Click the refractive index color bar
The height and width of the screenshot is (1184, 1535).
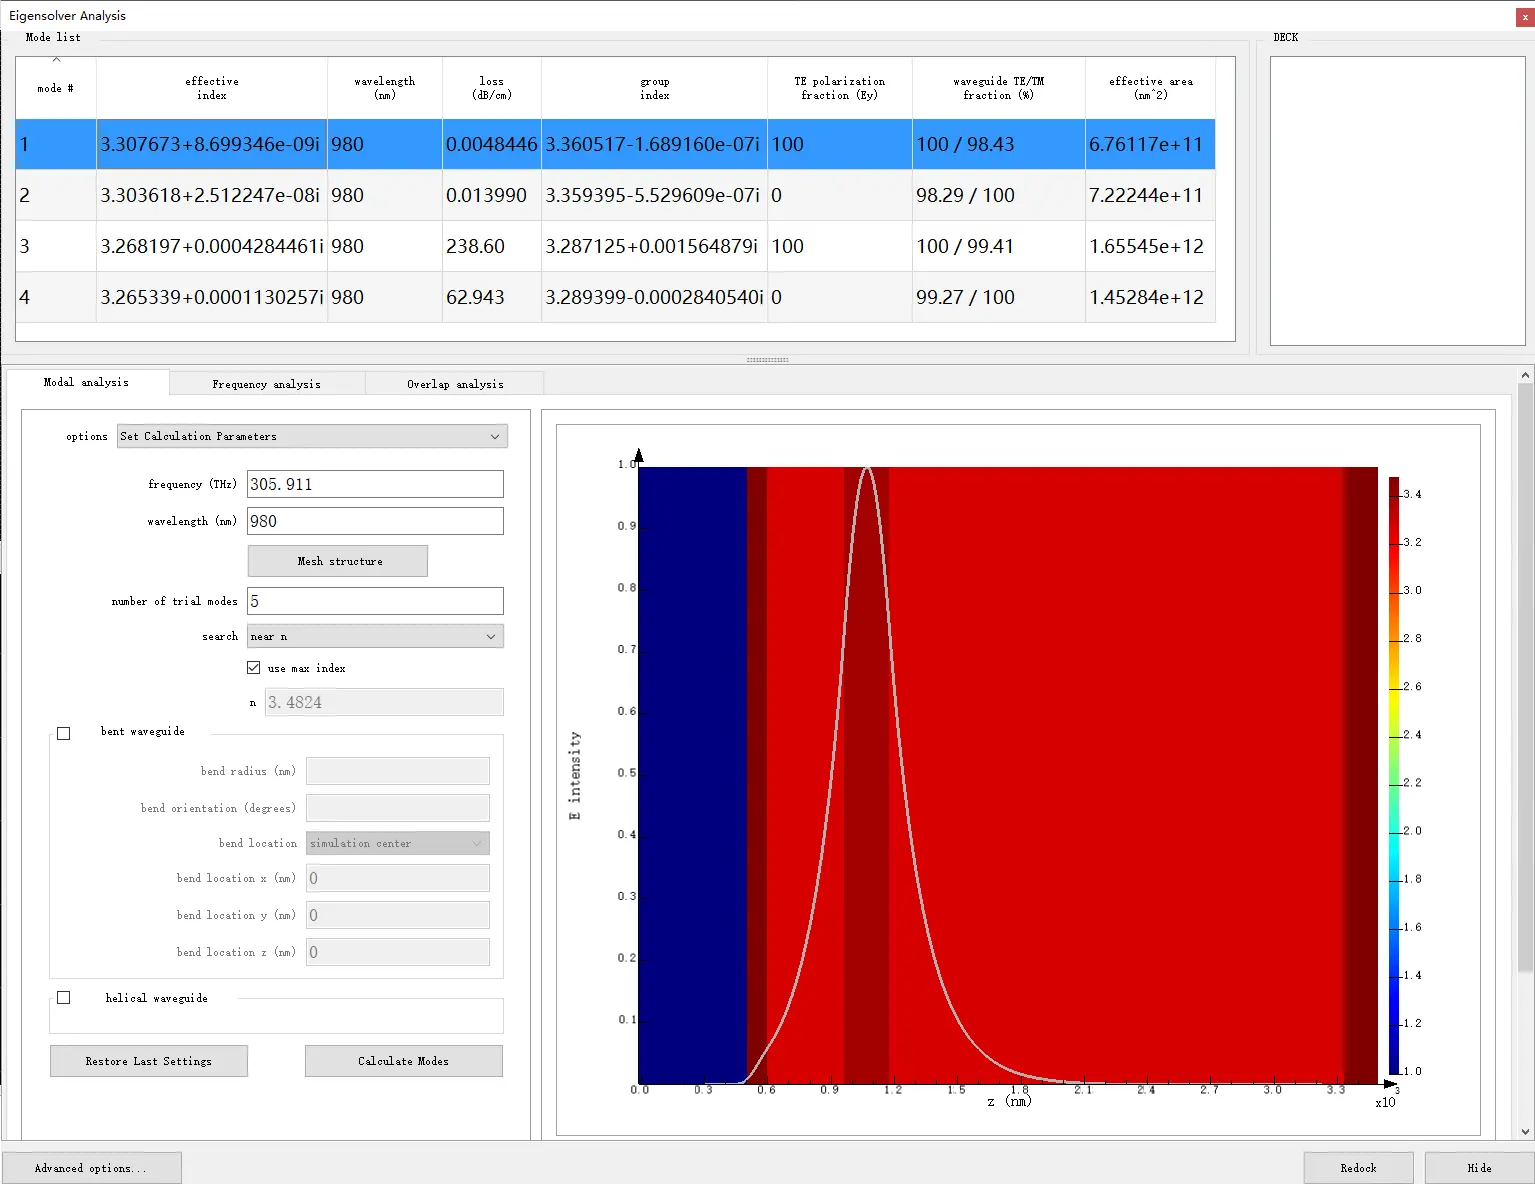(1394, 775)
